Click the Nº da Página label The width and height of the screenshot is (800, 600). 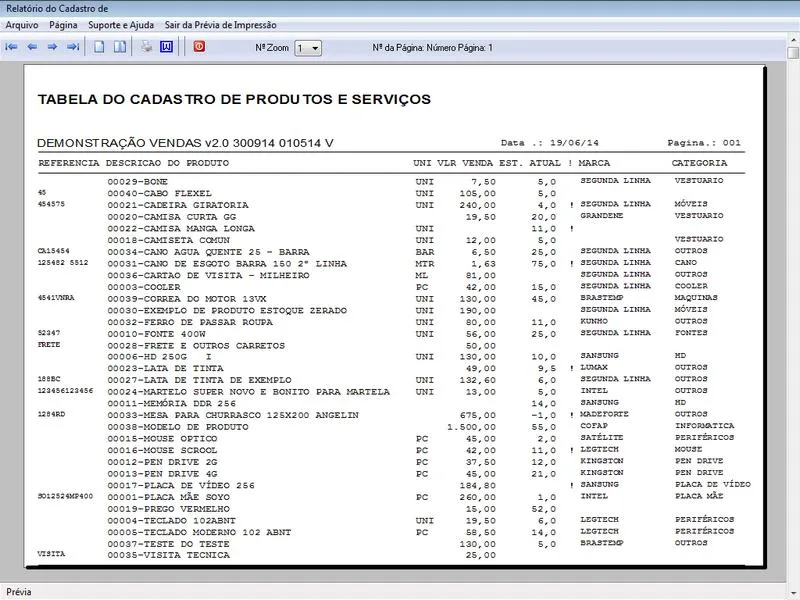point(432,47)
